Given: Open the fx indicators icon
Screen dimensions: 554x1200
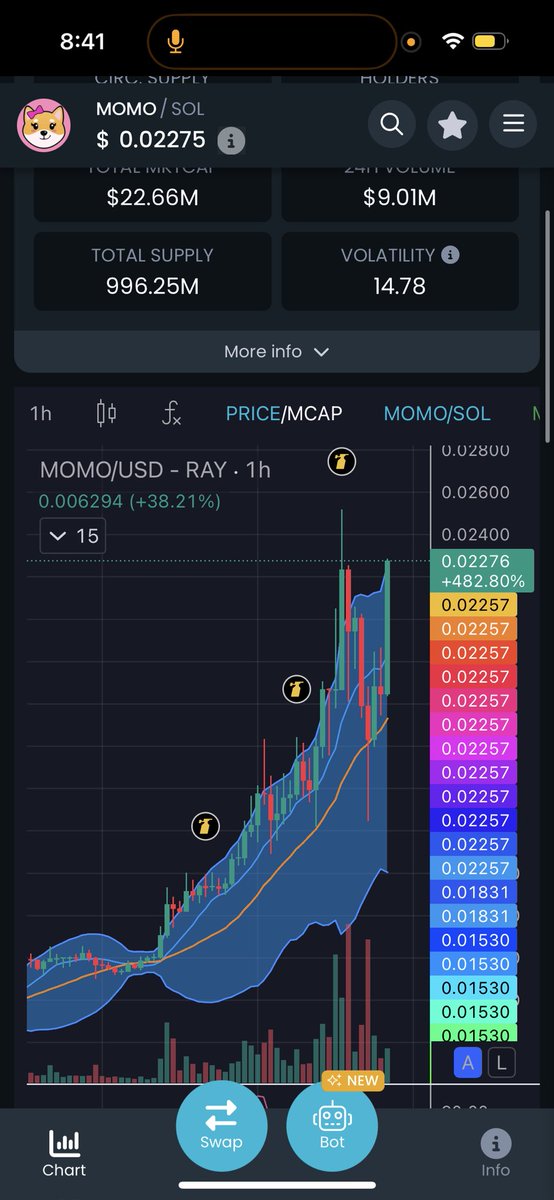Looking at the screenshot, I should point(172,413).
